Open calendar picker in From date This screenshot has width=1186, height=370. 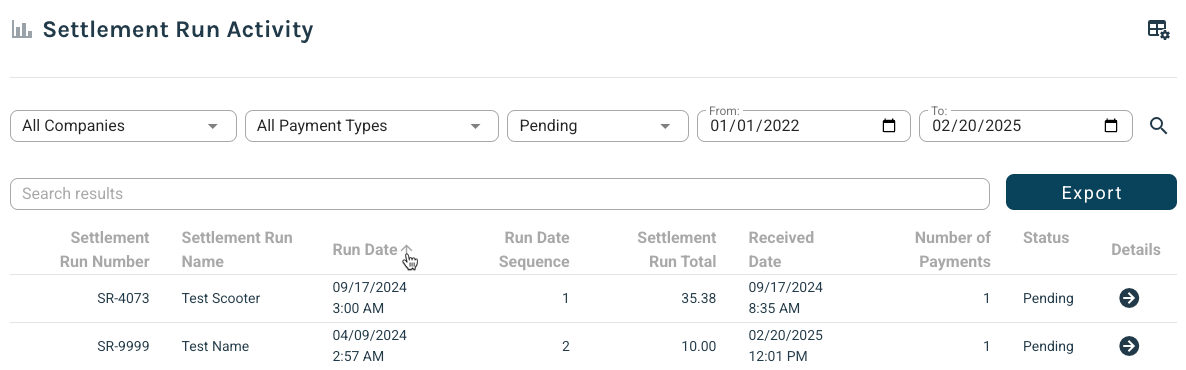pyautogui.click(x=890, y=126)
